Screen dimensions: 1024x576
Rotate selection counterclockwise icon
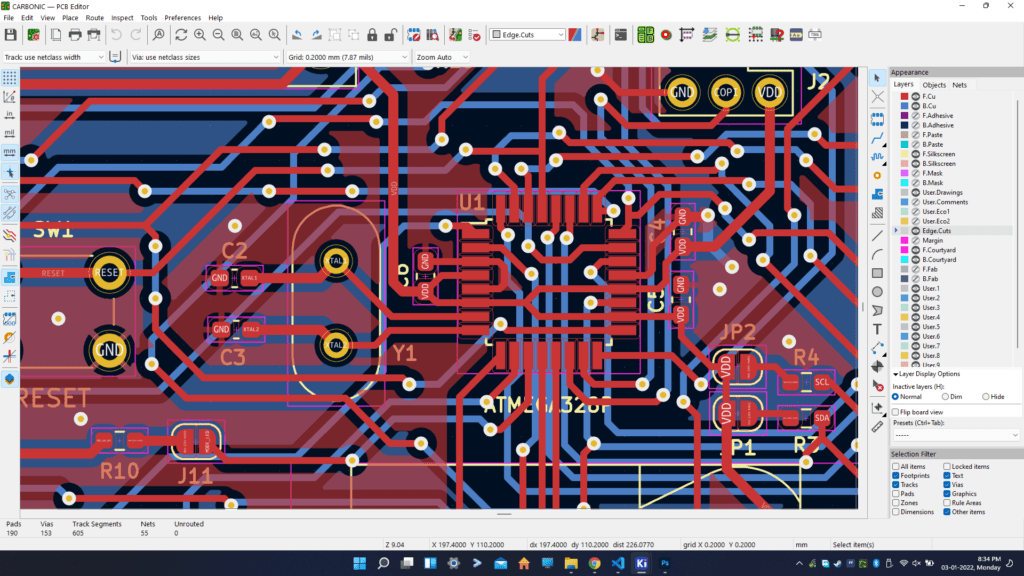tap(297, 35)
